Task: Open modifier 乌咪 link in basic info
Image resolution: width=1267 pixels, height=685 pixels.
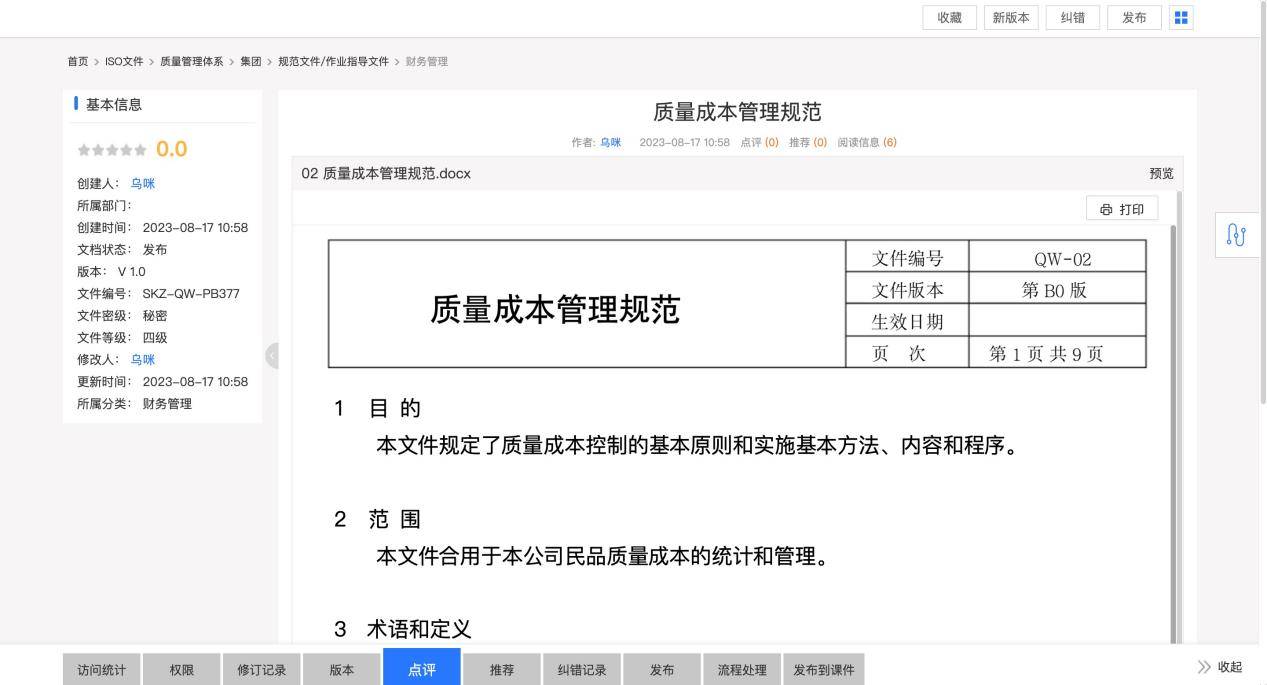Action: pos(143,360)
